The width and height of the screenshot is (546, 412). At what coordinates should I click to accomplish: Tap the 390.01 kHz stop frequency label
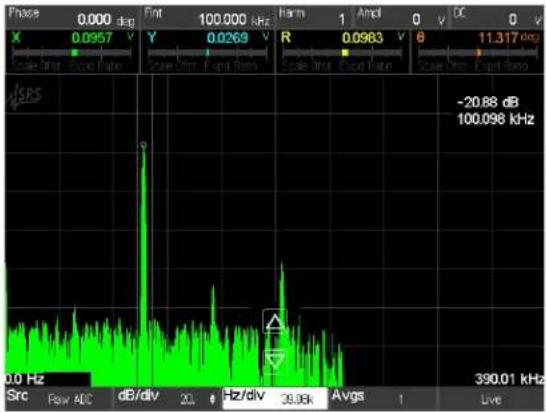click(509, 379)
